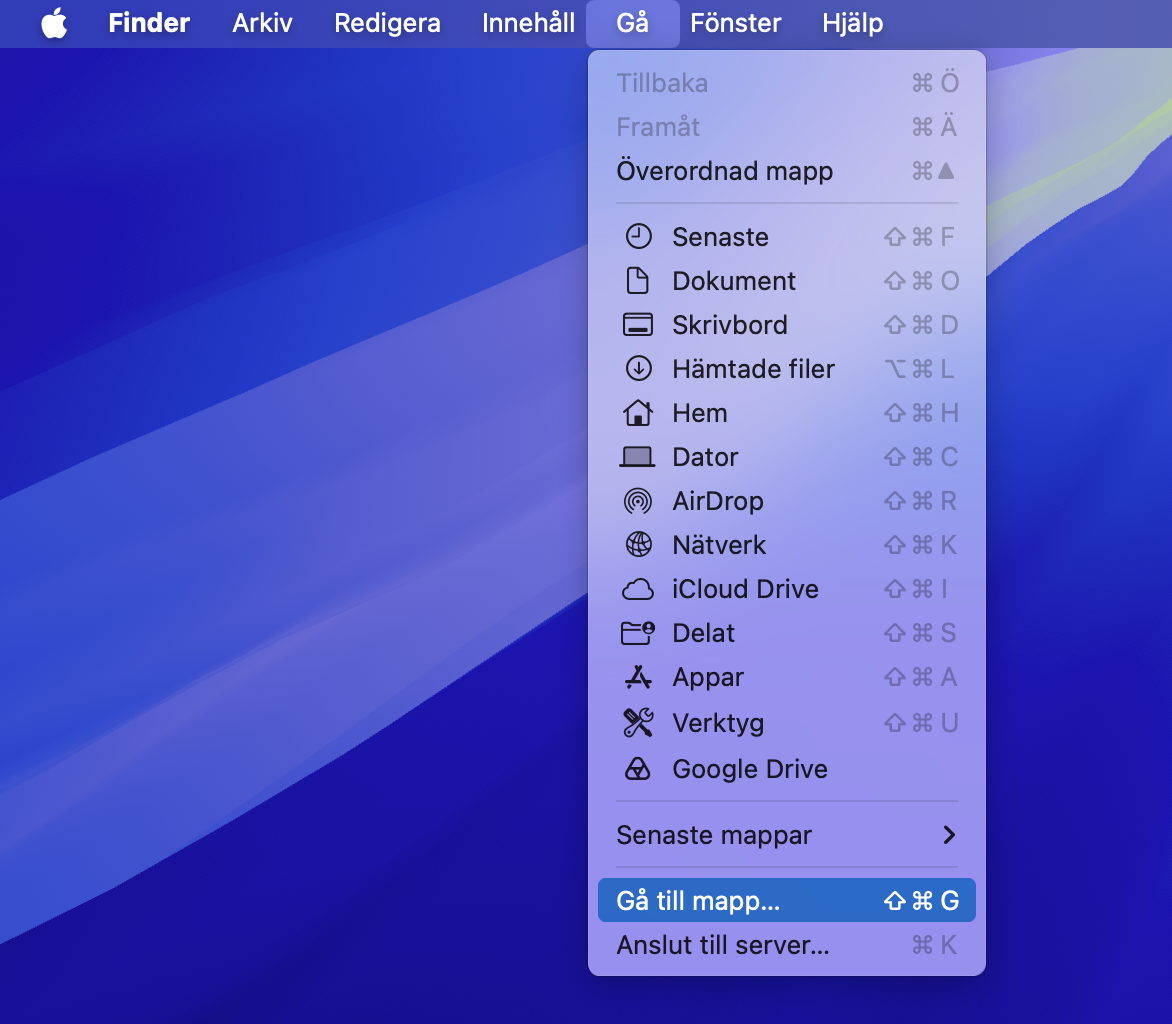Click the Delat shared folder icon
This screenshot has width=1172, height=1024.
click(x=638, y=633)
